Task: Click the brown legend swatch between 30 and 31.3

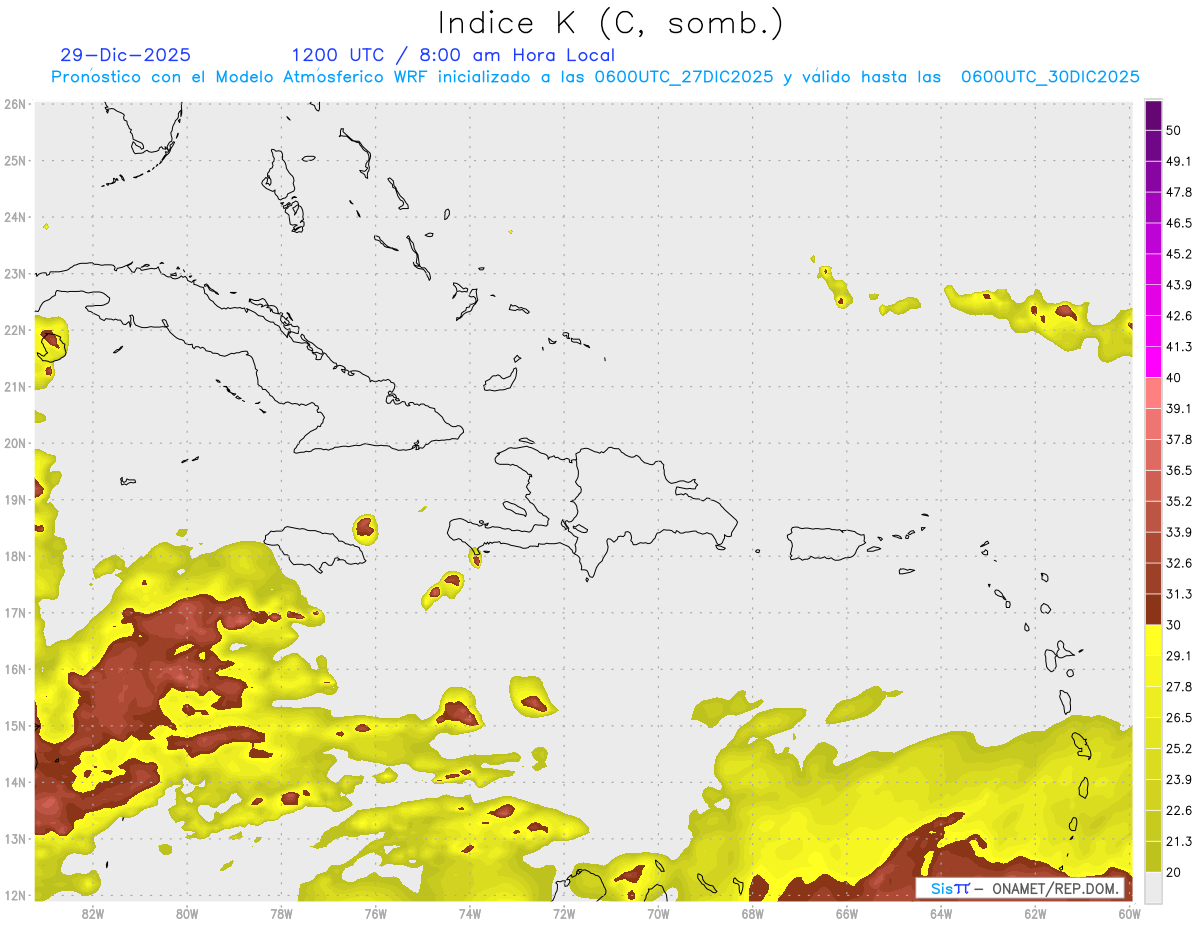Action: tap(1153, 610)
